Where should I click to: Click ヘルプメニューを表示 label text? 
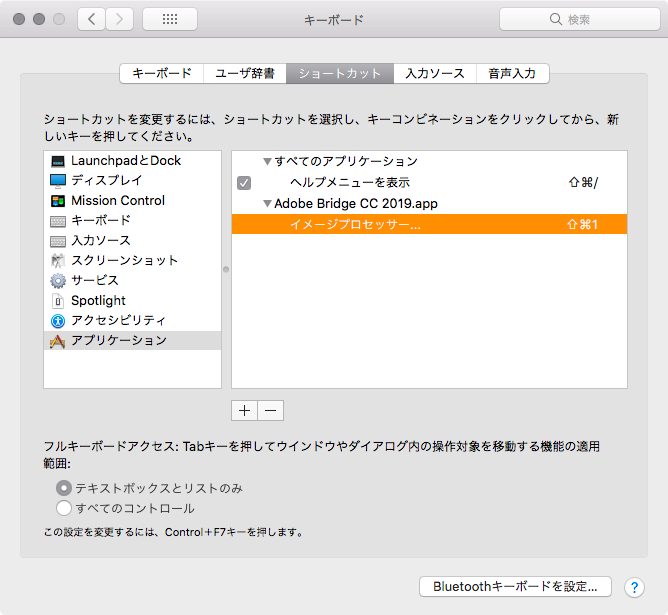click(x=350, y=183)
